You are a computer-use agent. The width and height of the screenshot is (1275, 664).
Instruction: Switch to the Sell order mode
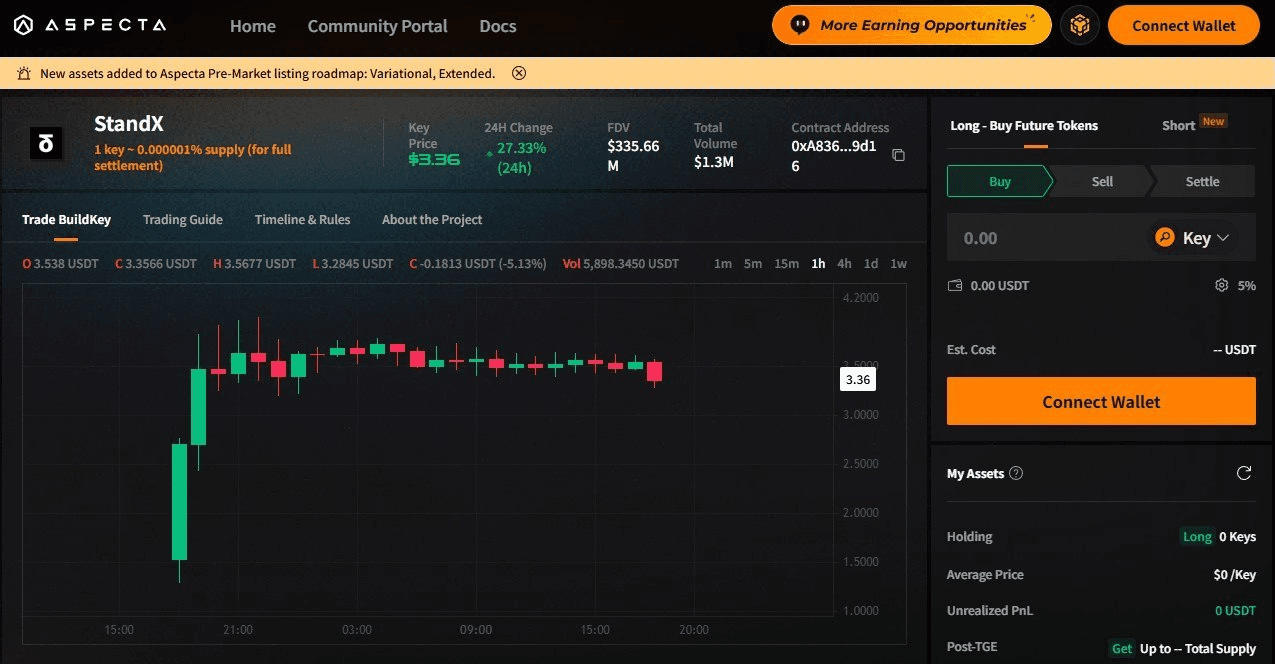click(1102, 181)
